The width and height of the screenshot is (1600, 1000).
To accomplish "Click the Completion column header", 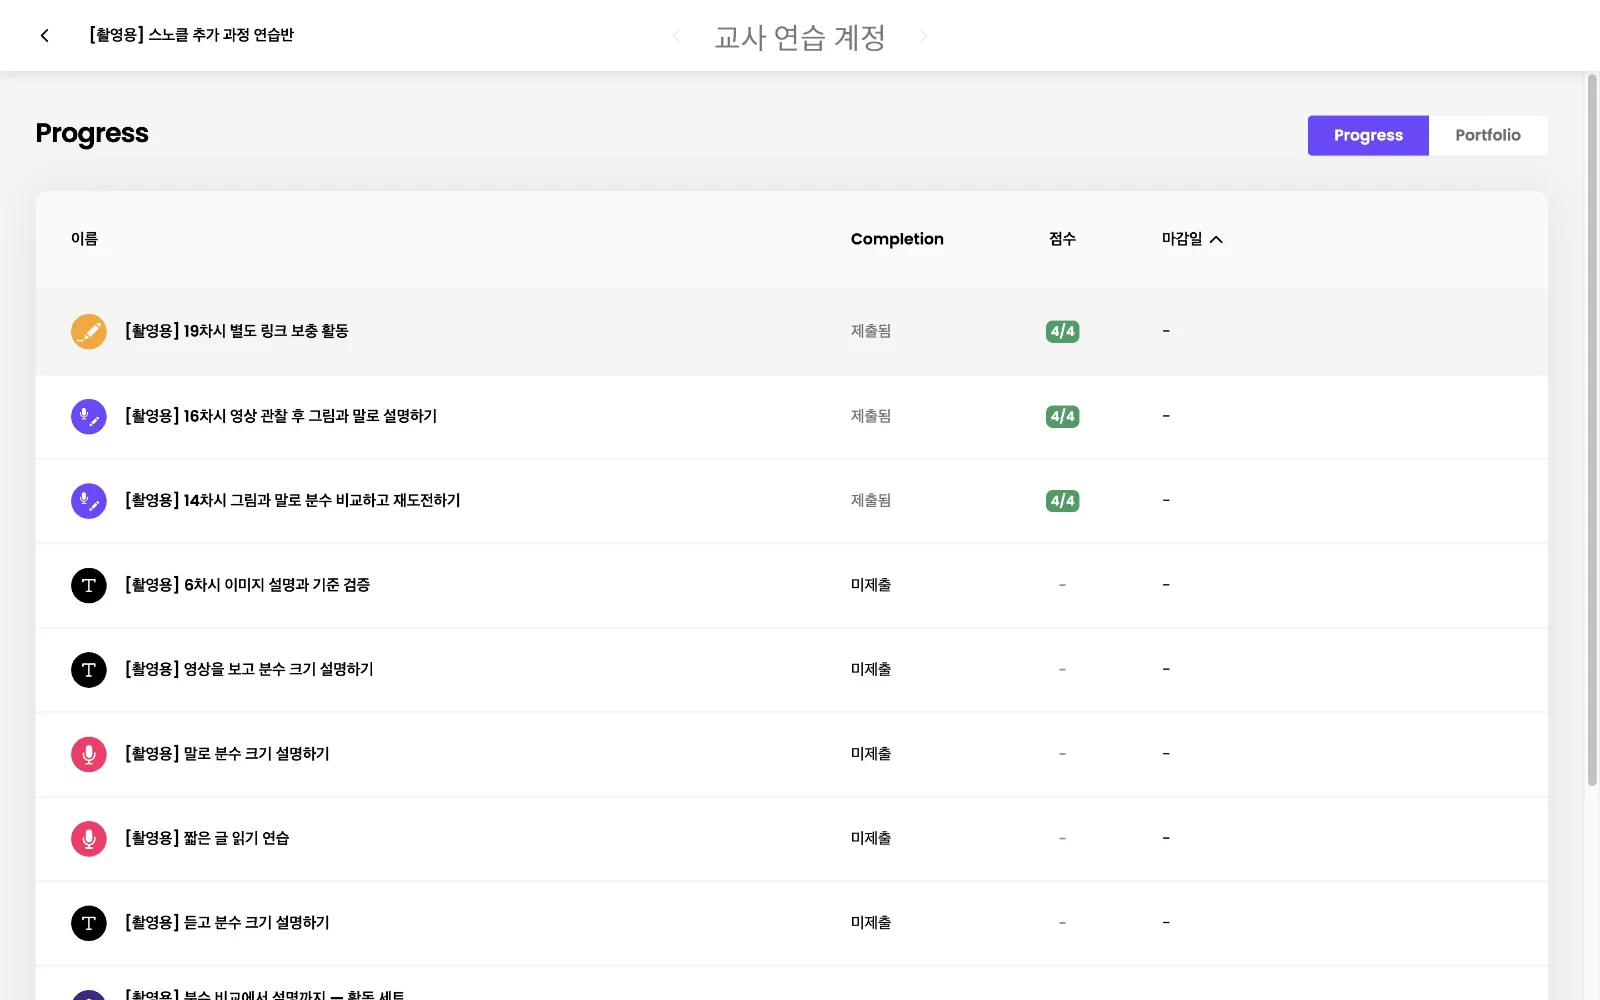I will (897, 239).
